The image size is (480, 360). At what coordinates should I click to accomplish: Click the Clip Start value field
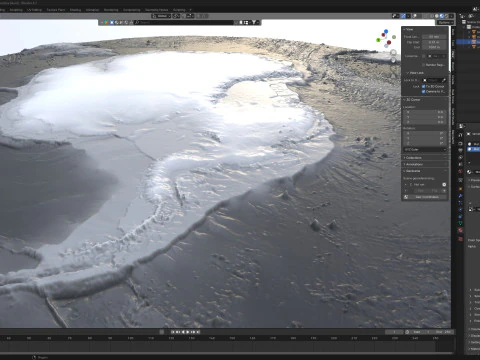click(x=434, y=42)
